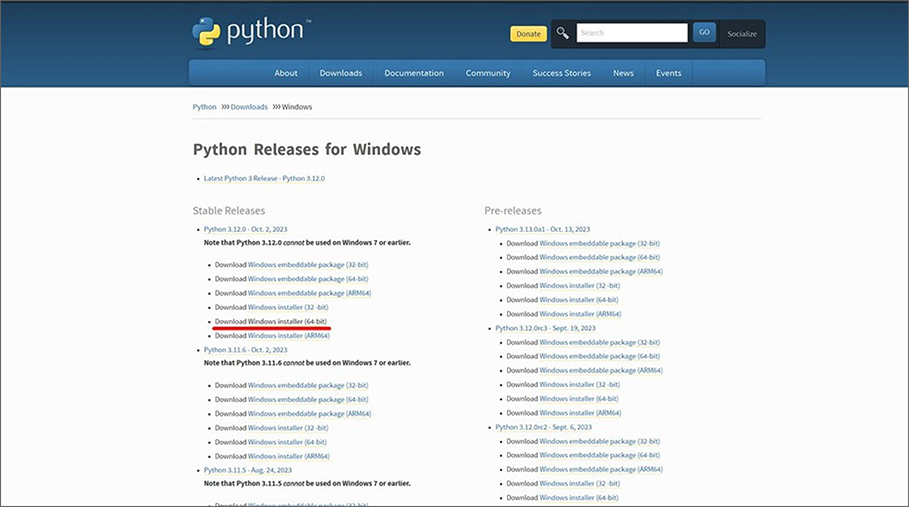This screenshot has height=507, width=909.
Task: Click the 'Stable Releases' section heading
Action: point(229,211)
